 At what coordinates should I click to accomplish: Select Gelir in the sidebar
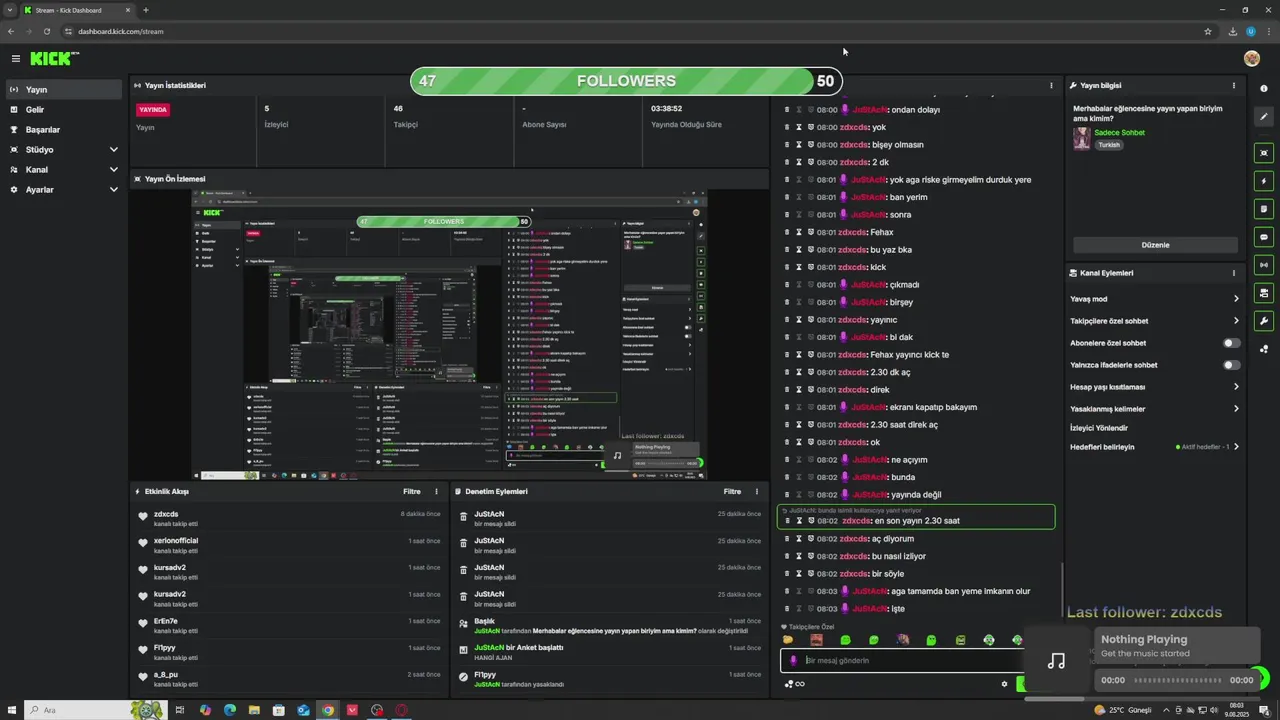(64, 109)
